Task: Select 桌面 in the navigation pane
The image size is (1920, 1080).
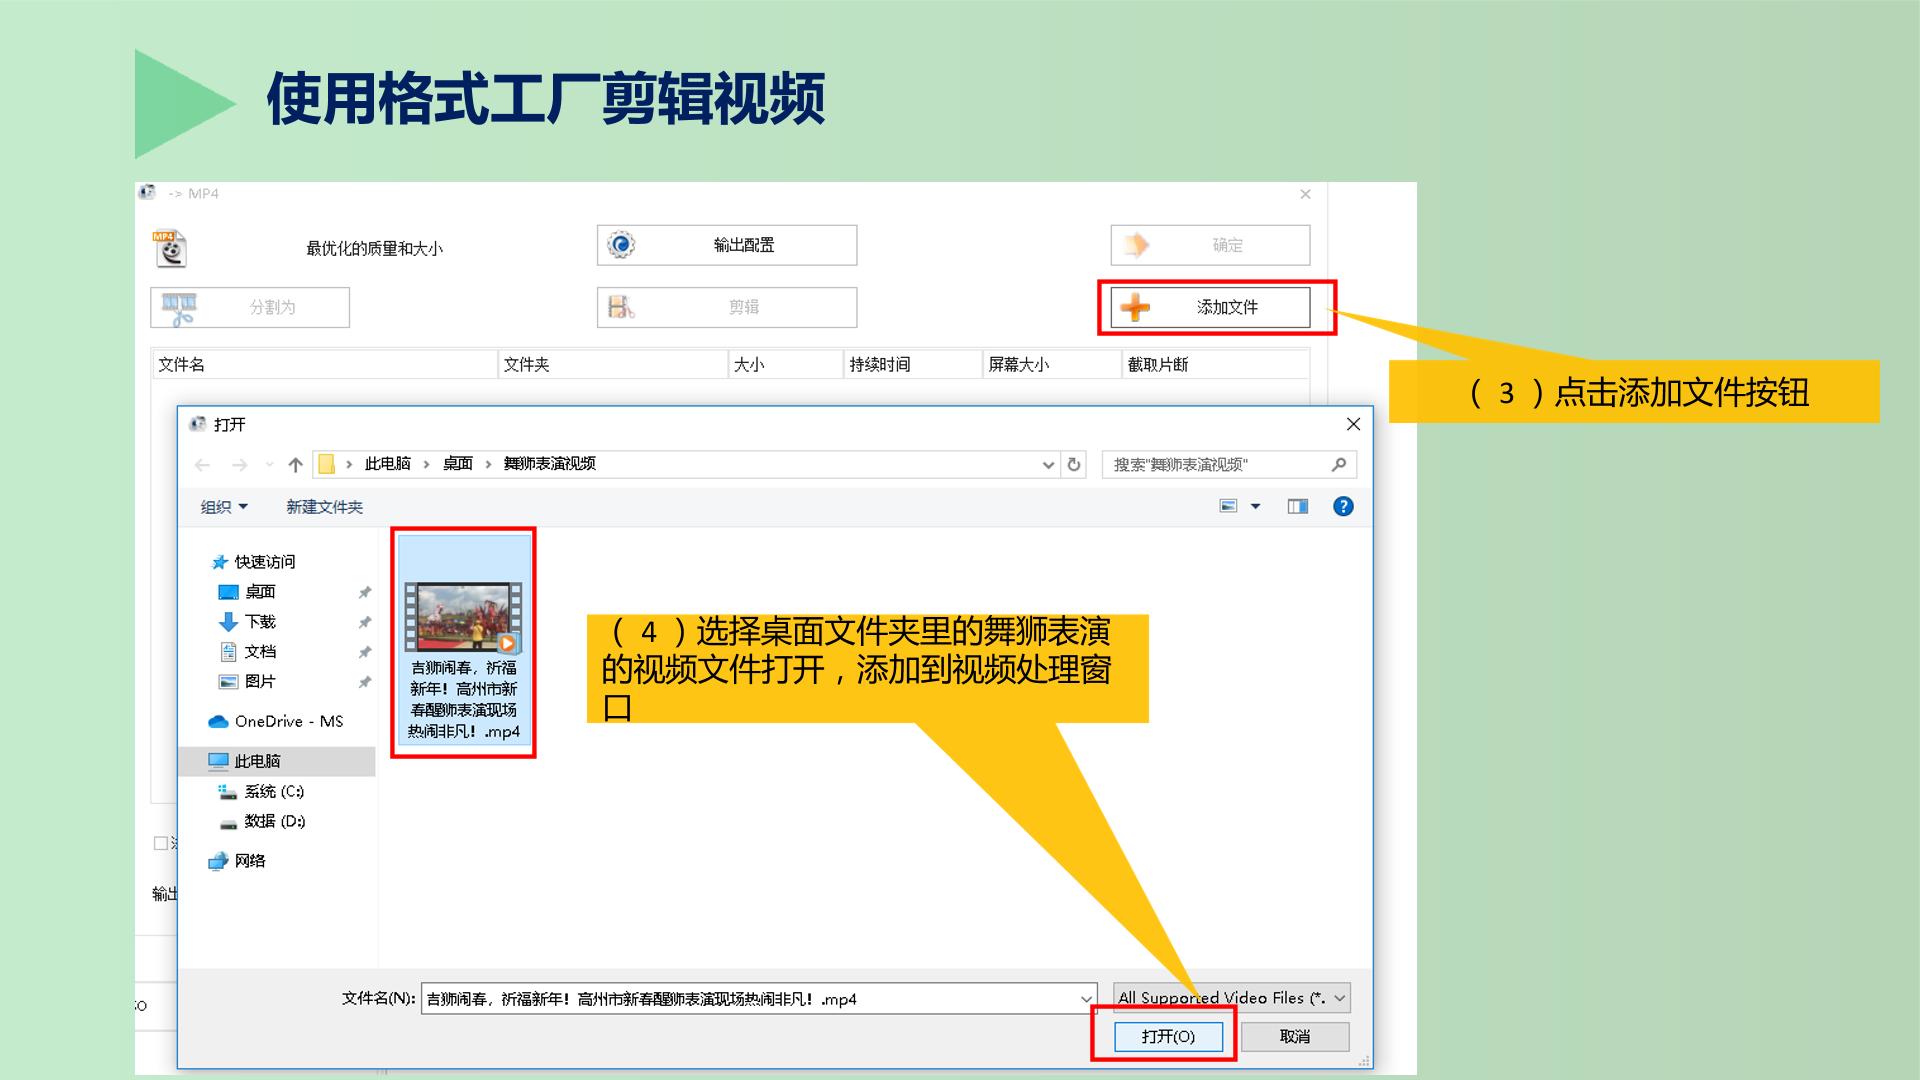Action: 260,592
